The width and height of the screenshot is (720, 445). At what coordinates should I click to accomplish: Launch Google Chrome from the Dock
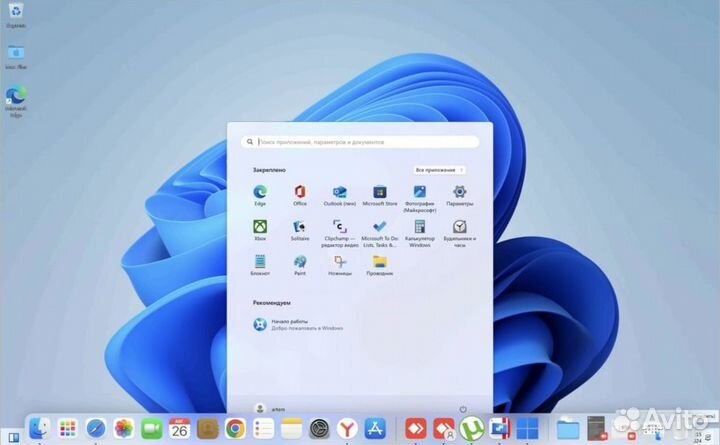pyautogui.click(x=236, y=429)
